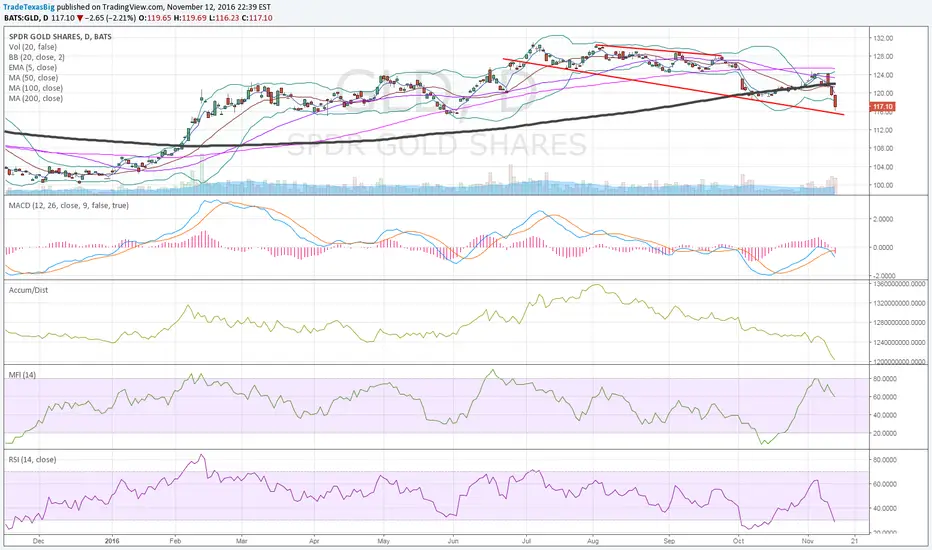Screen dimensions: 932x550
Task: Click 100.00 on the price axis
Action: (884, 186)
